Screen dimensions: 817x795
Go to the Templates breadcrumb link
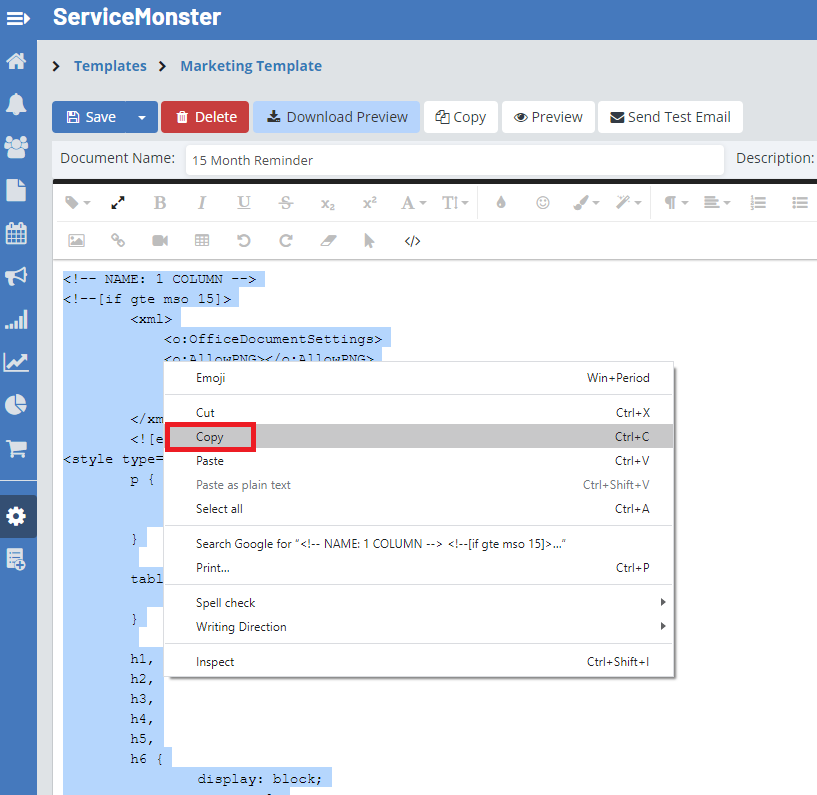[110, 66]
